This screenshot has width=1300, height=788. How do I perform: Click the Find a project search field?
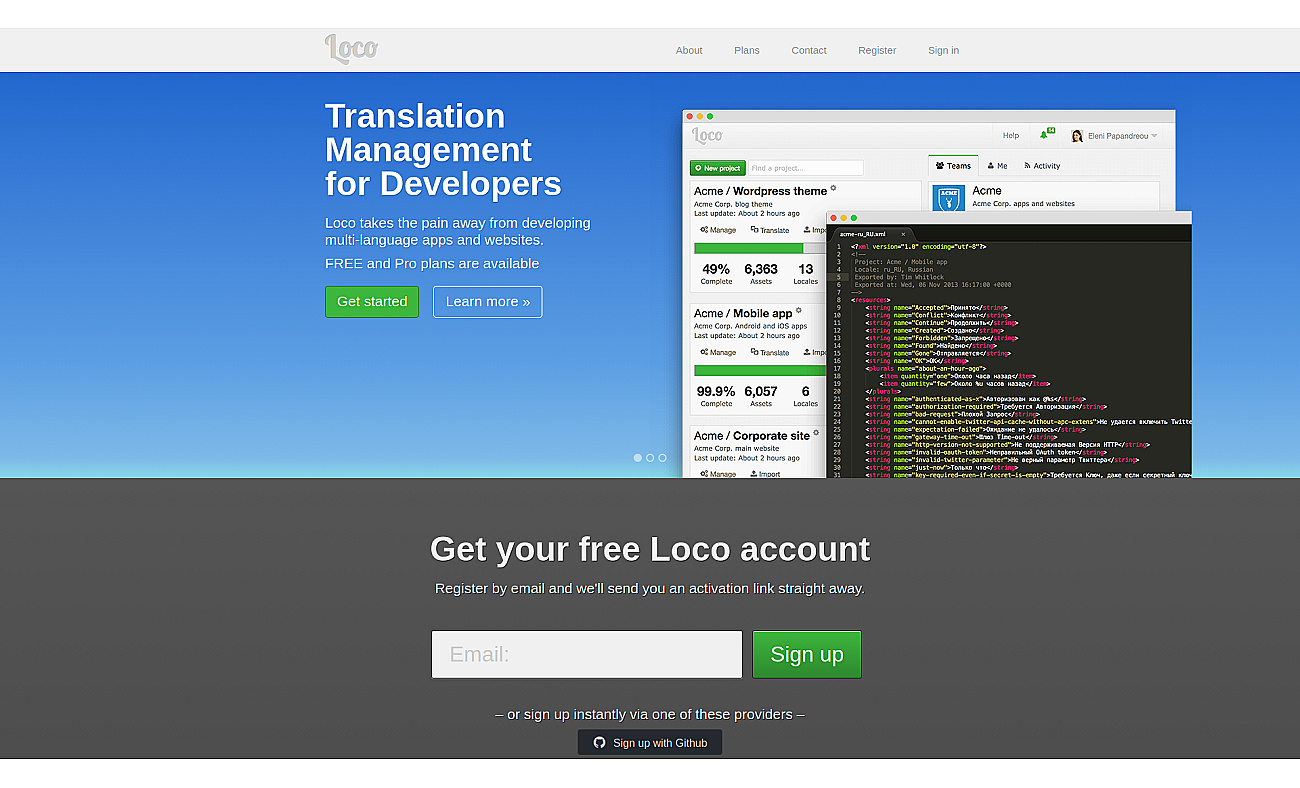click(x=806, y=168)
